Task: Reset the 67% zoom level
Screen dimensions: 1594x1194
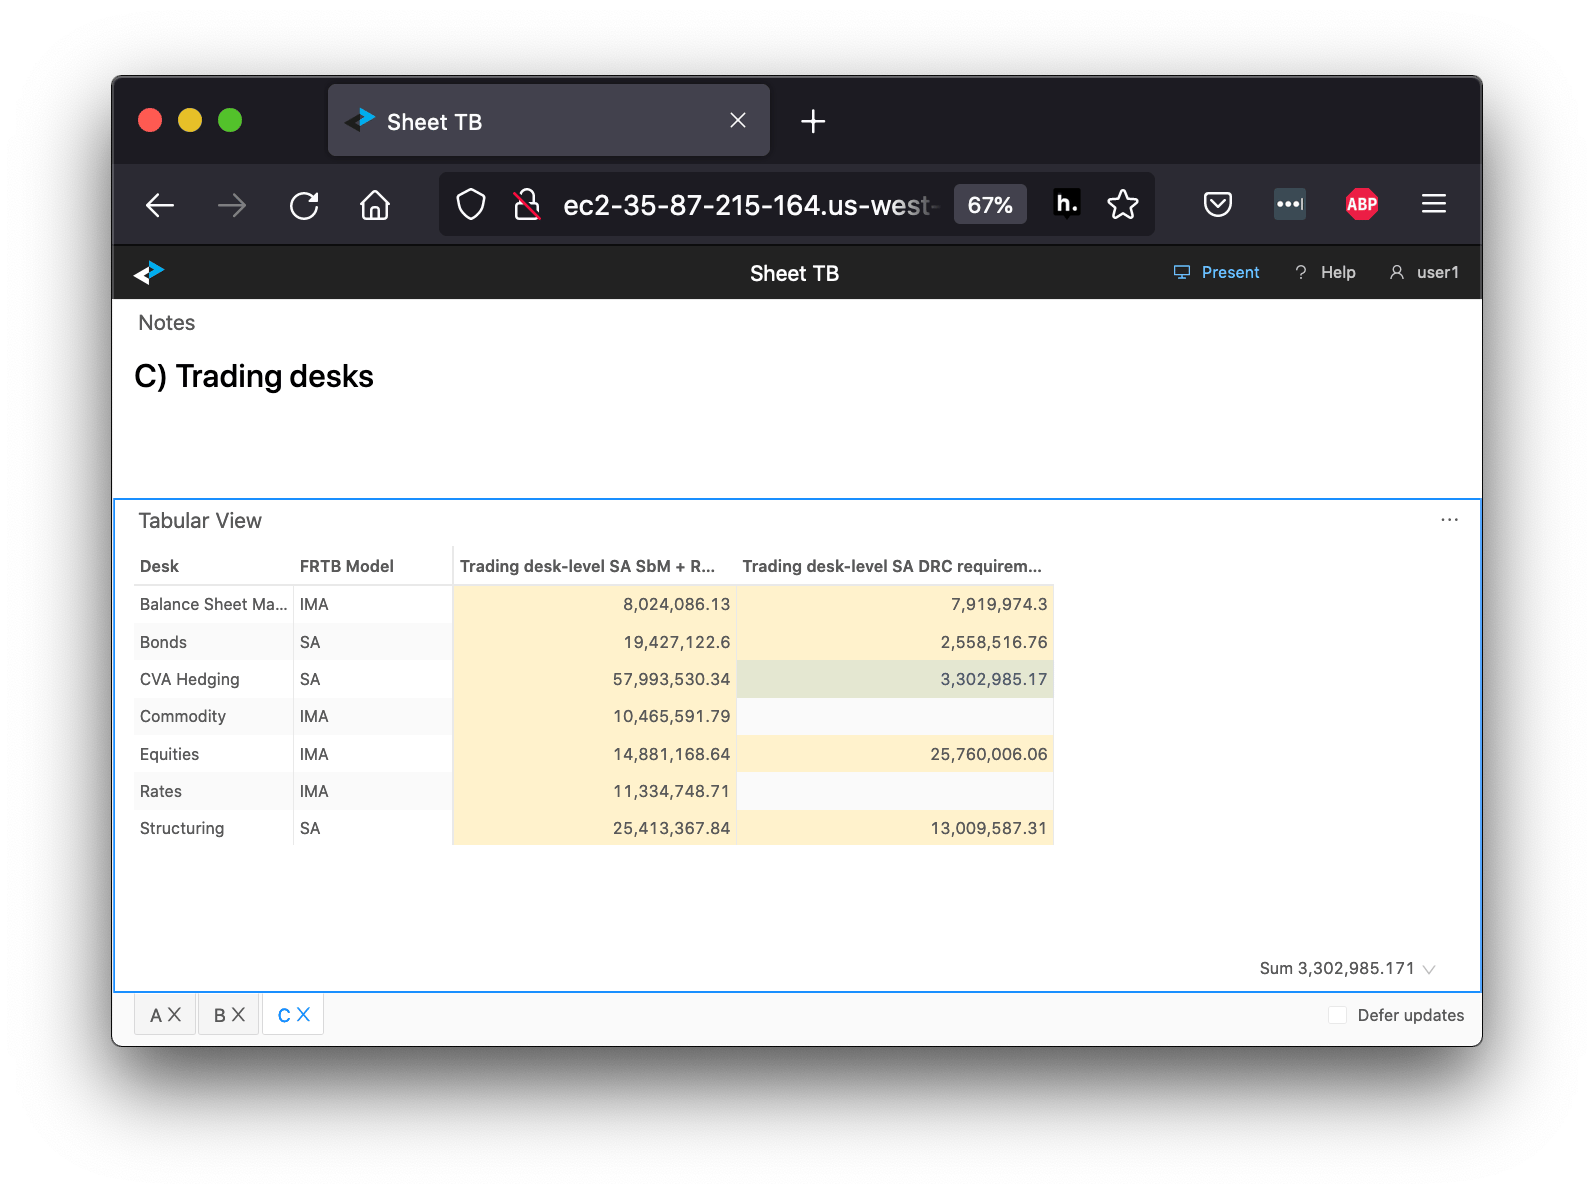Action: click(990, 205)
